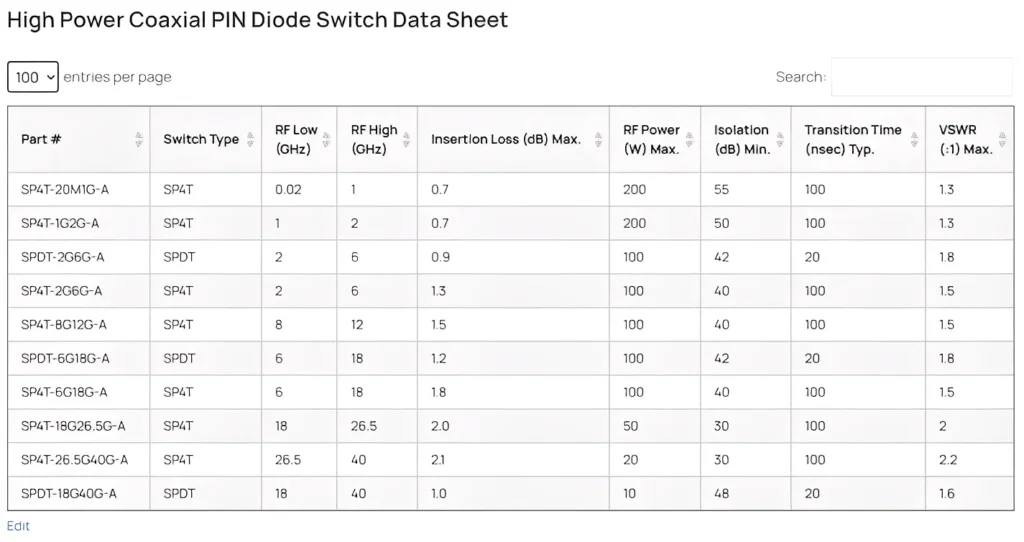Select the SP4T-20M1G-A part cell
The image size is (1024, 542).
[65, 189]
